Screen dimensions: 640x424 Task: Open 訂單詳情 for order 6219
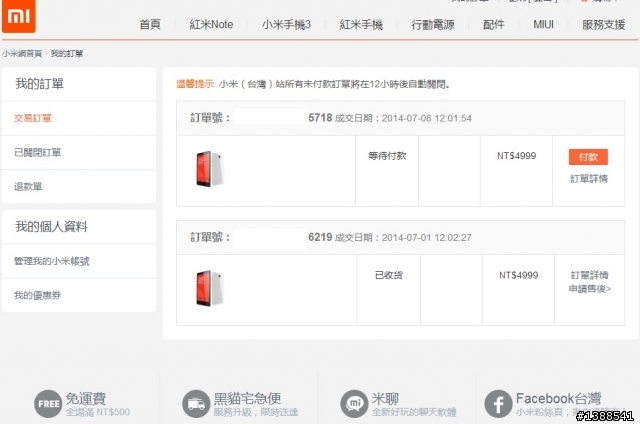coord(589,275)
